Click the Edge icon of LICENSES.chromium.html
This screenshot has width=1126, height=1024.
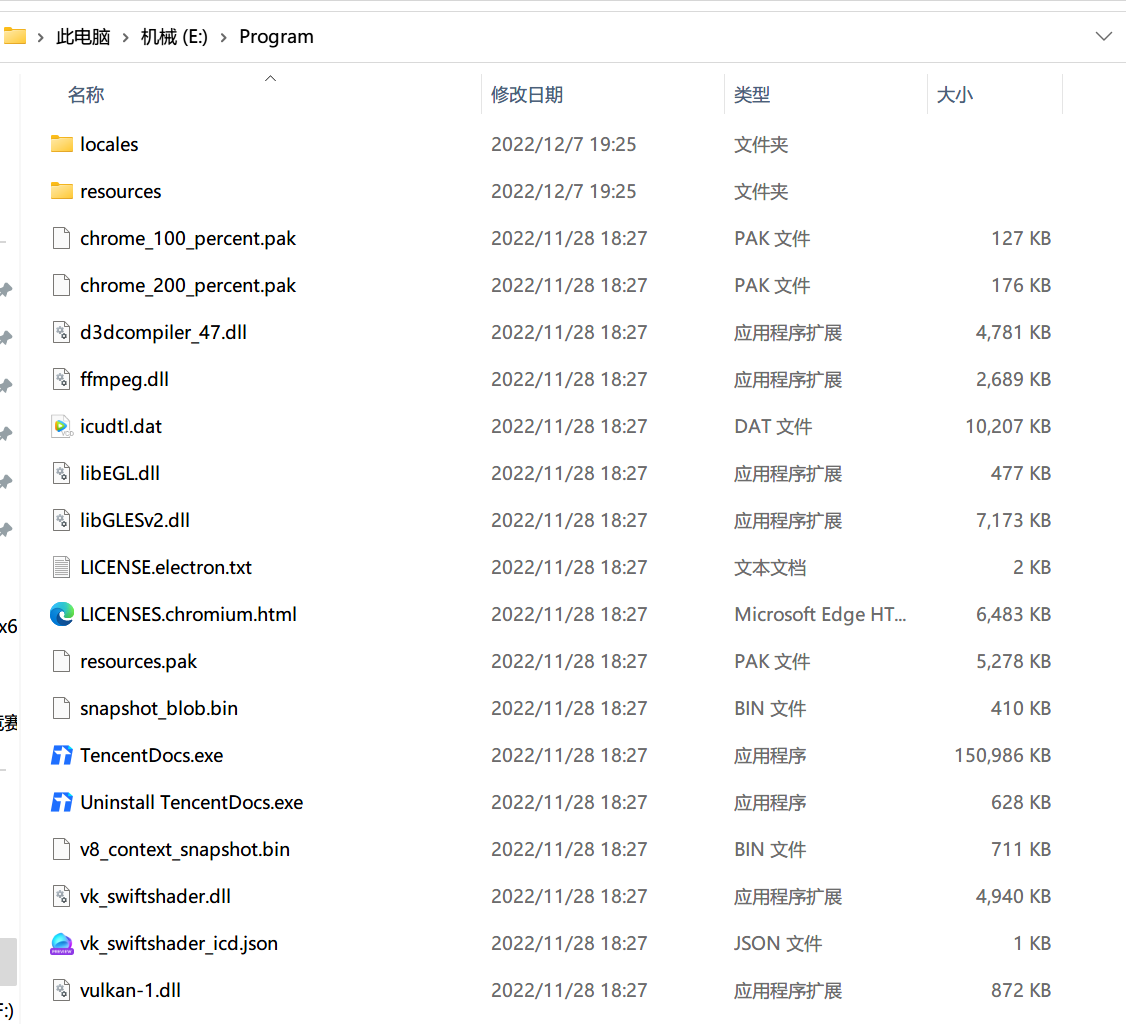[x=62, y=614]
